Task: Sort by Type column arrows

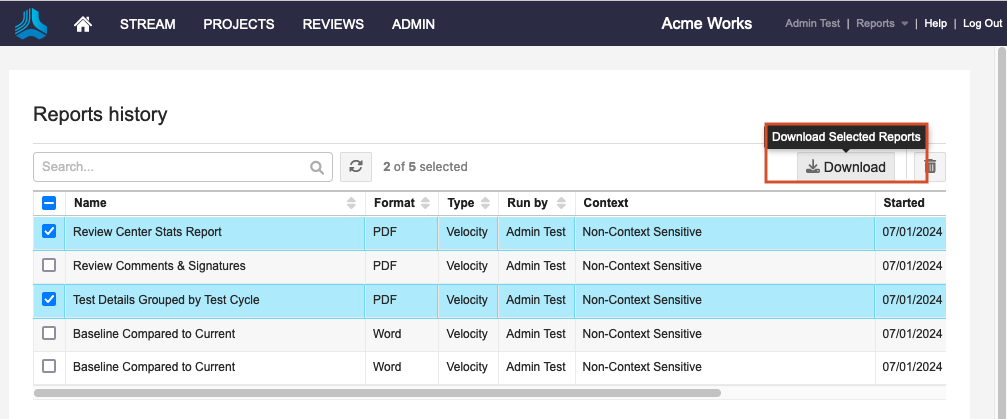Action: pos(486,203)
